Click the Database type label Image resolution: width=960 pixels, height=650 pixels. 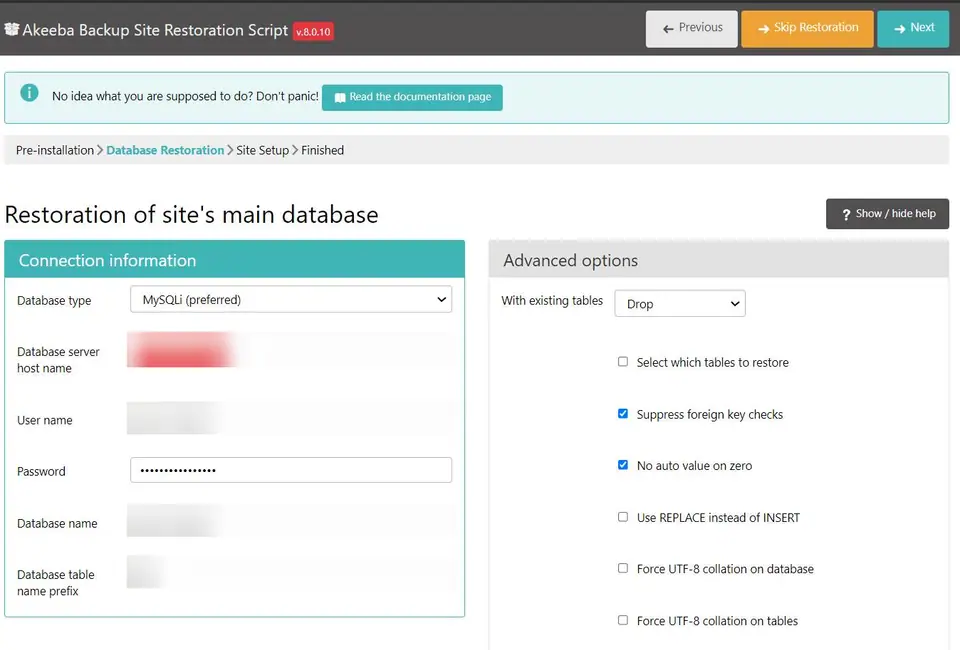pos(54,301)
